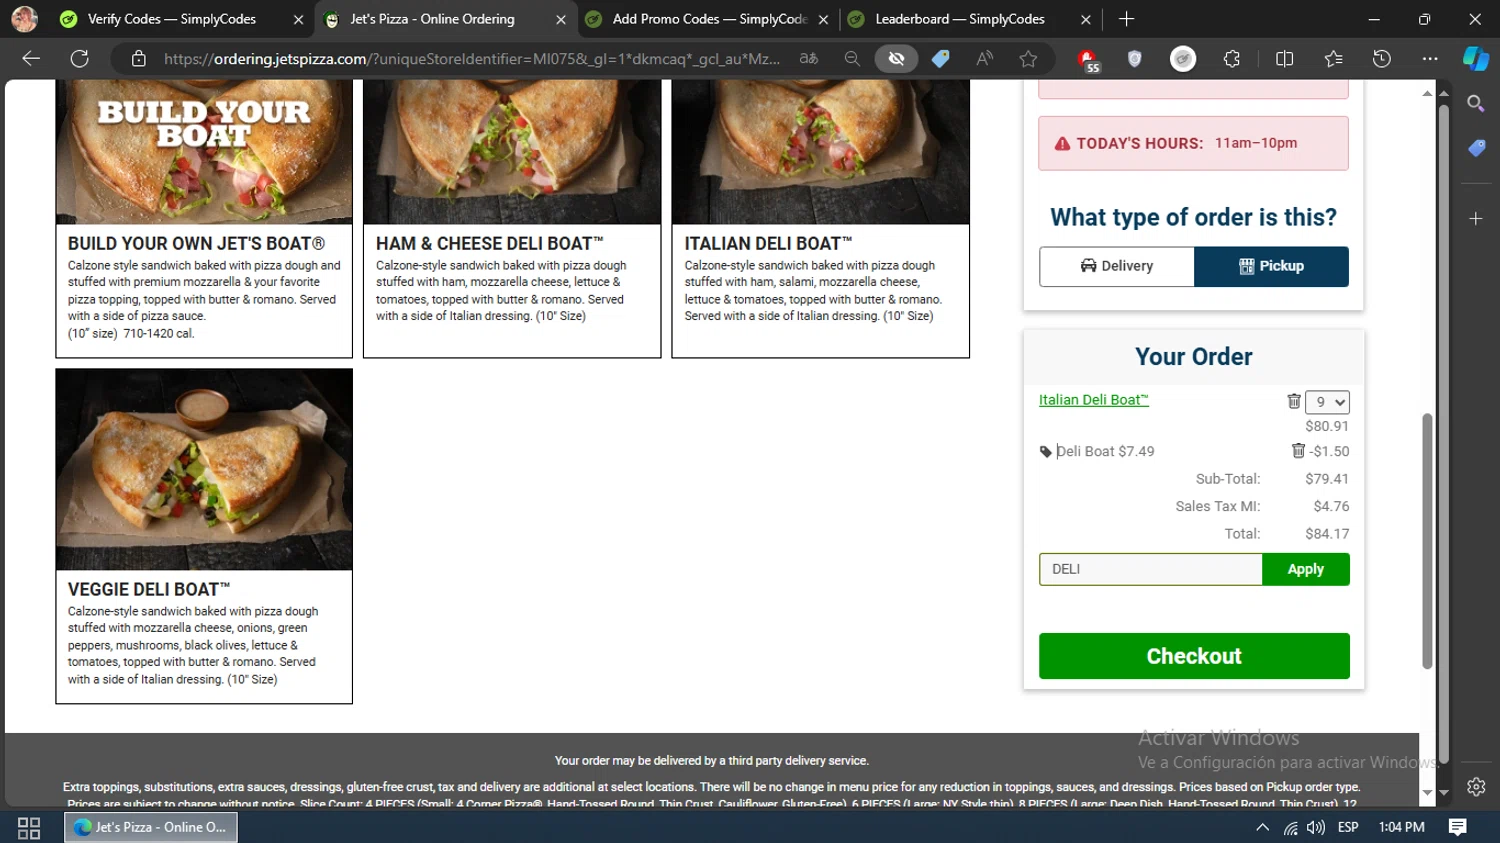This screenshot has height=843, width=1500.
Task: Open the Favorites list icon
Action: pos(1333,59)
